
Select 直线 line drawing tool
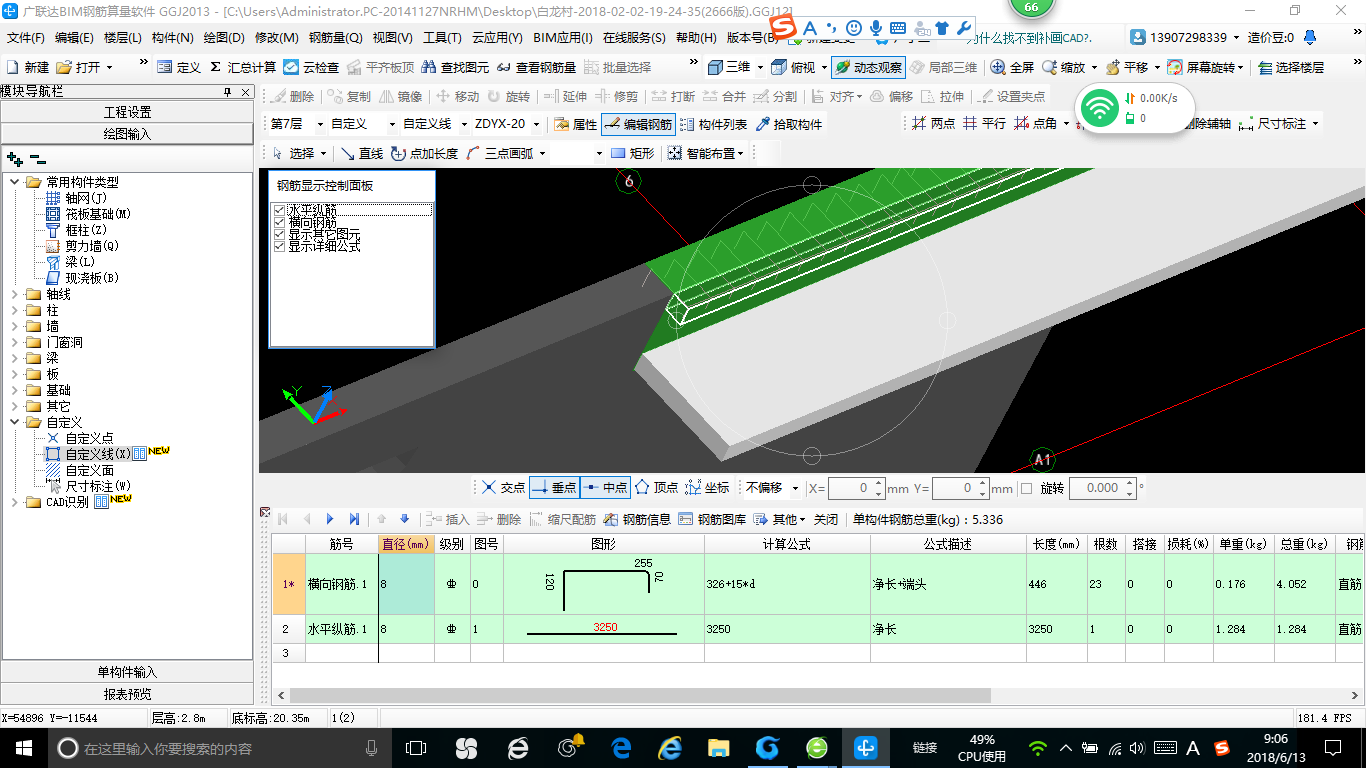click(x=361, y=153)
